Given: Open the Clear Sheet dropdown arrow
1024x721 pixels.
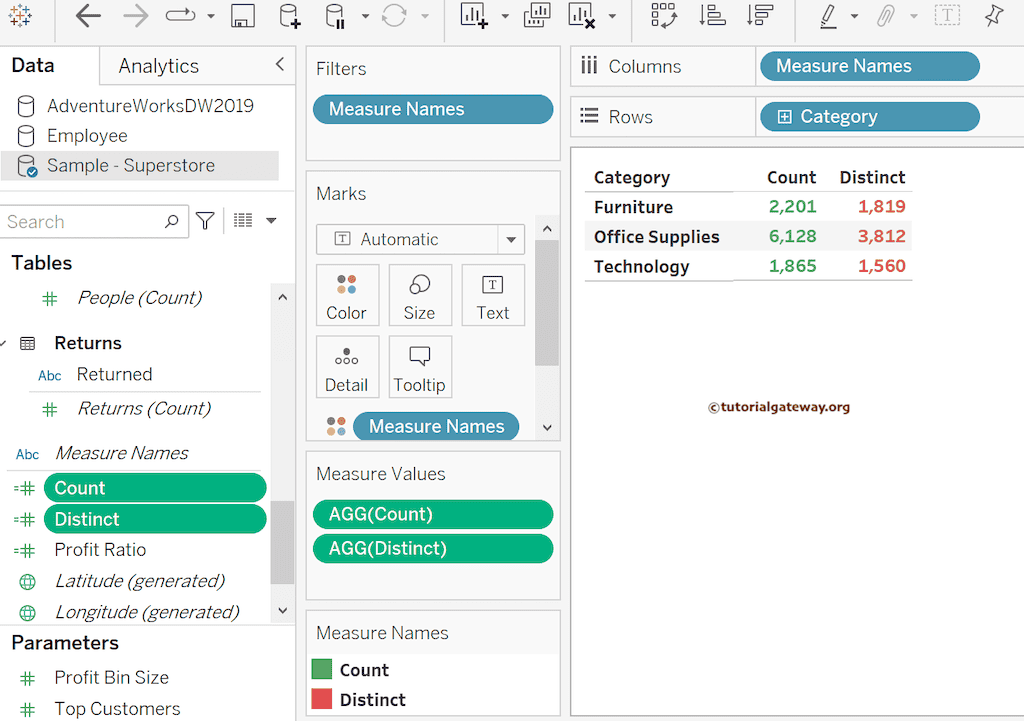Looking at the screenshot, I should tap(612, 16).
